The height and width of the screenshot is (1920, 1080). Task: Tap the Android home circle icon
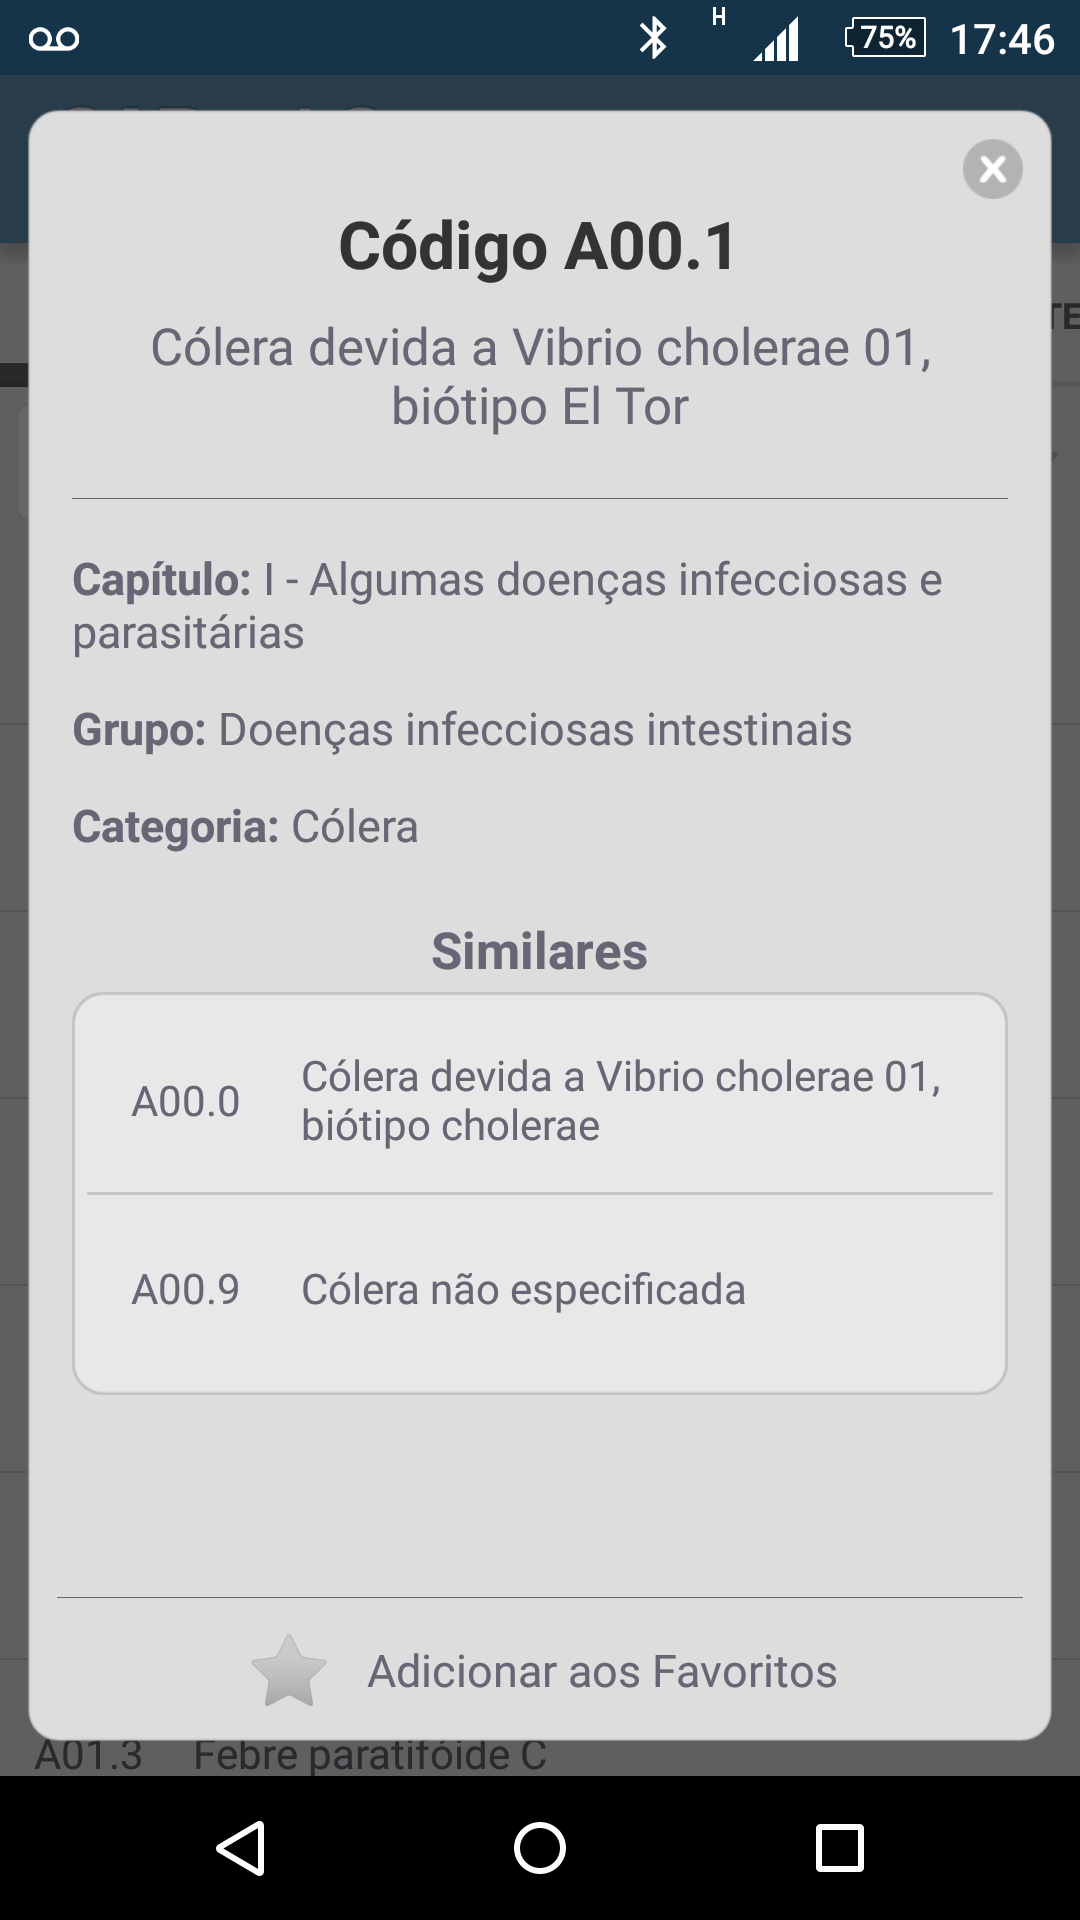[540, 1847]
